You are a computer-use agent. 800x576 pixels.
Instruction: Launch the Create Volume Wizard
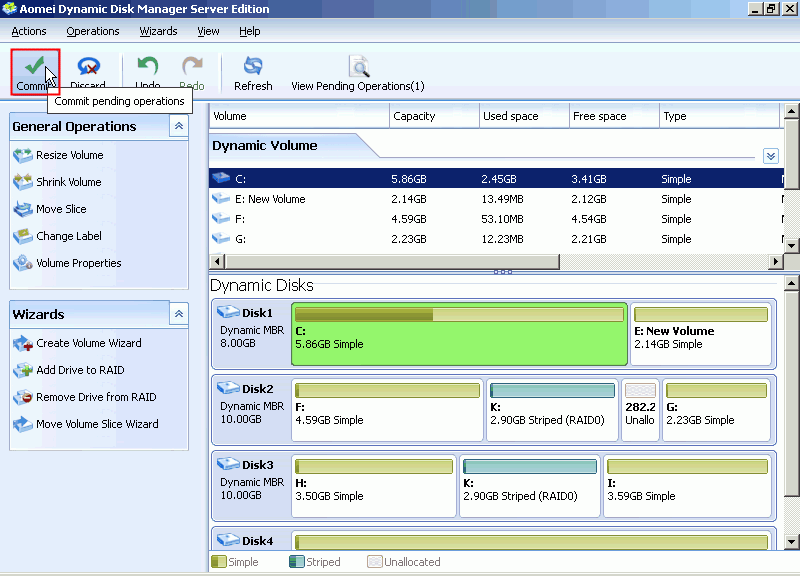tap(88, 343)
